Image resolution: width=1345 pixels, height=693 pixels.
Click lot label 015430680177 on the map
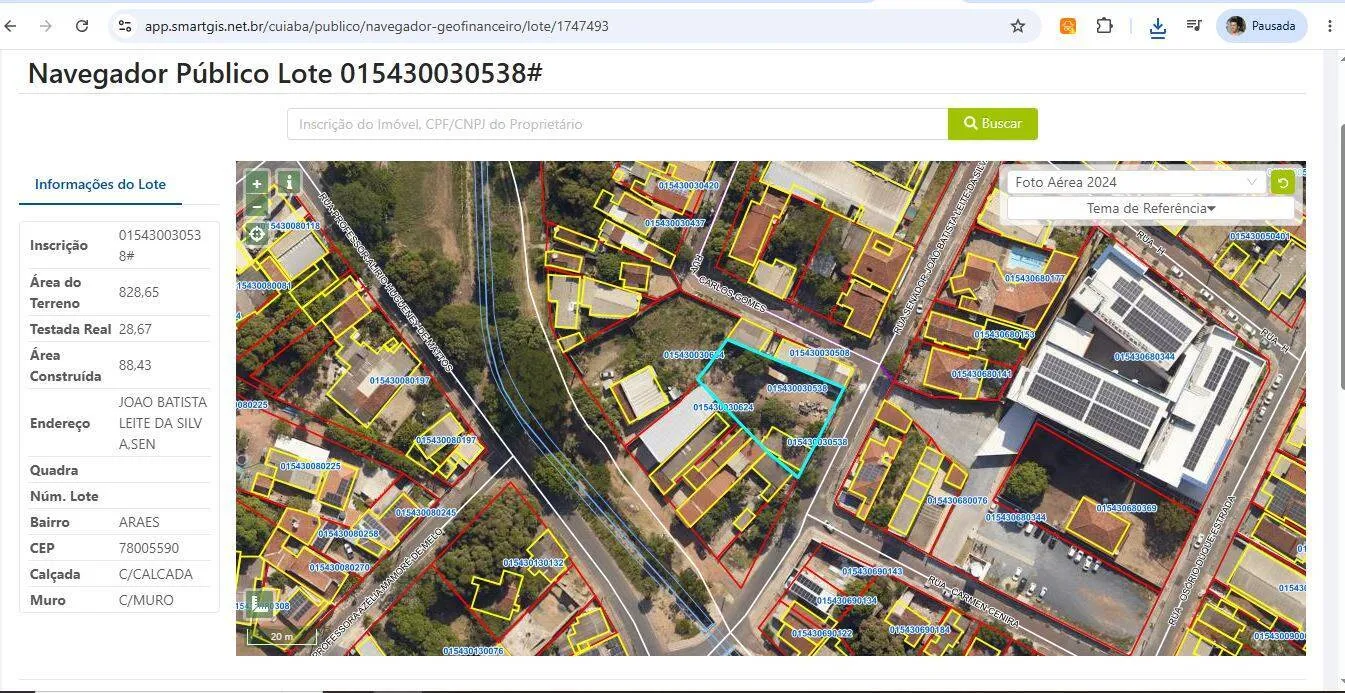pos(1035,278)
